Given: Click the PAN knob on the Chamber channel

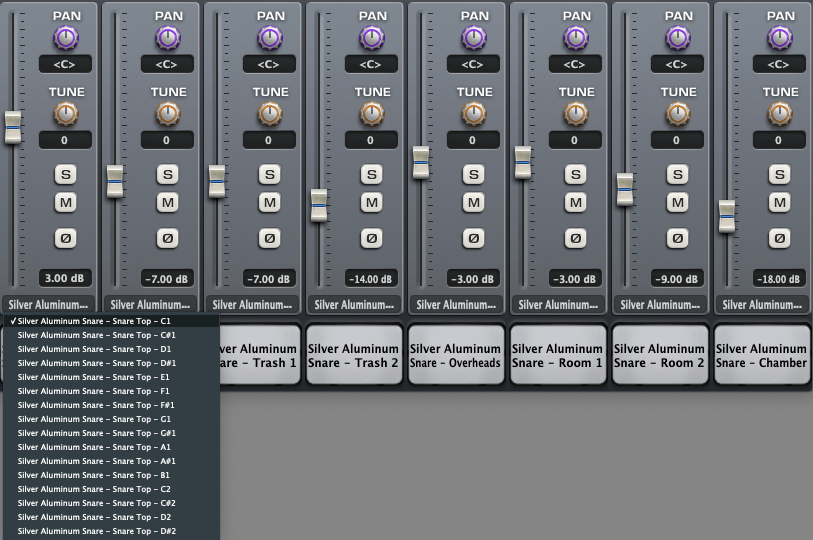Looking at the screenshot, I should [x=780, y=38].
